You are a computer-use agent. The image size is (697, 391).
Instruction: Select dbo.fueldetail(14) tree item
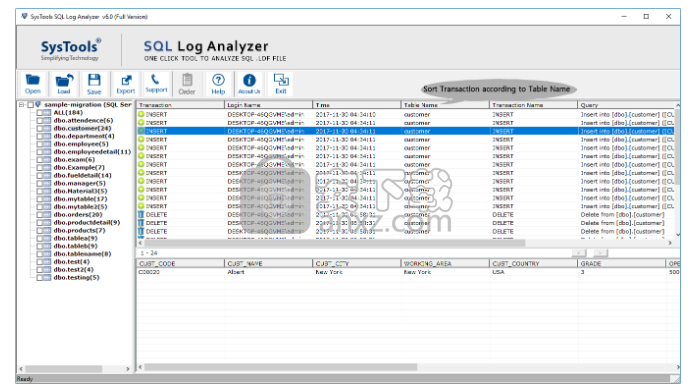pyautogui.click(x=82, y=176)
